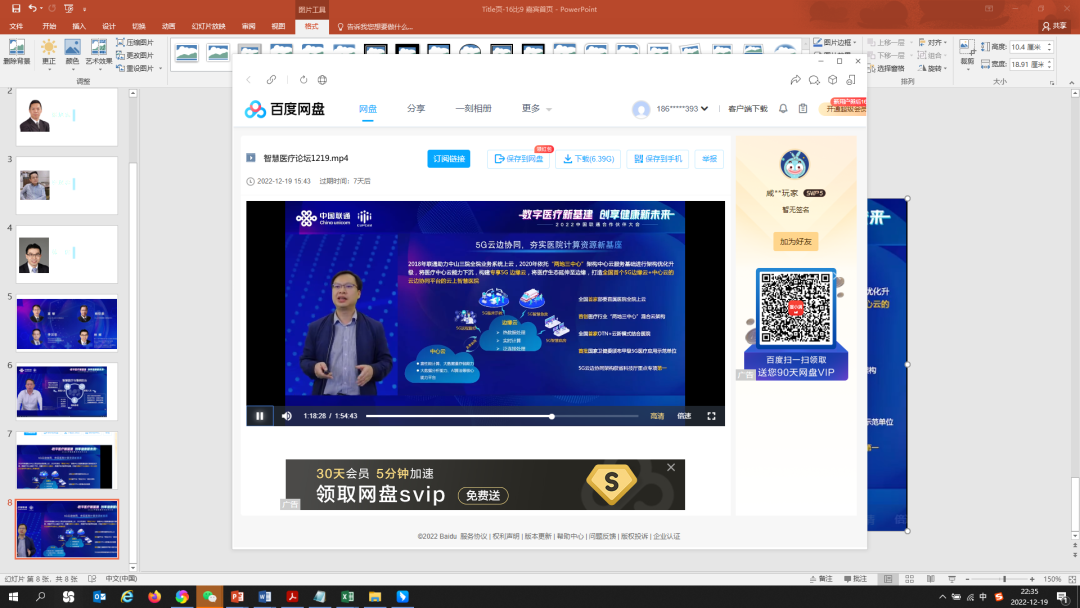Screen dimensions: 1080x608
Task: Open Artistic Effects (艺术效果) menu
Action: pos(98,52)
